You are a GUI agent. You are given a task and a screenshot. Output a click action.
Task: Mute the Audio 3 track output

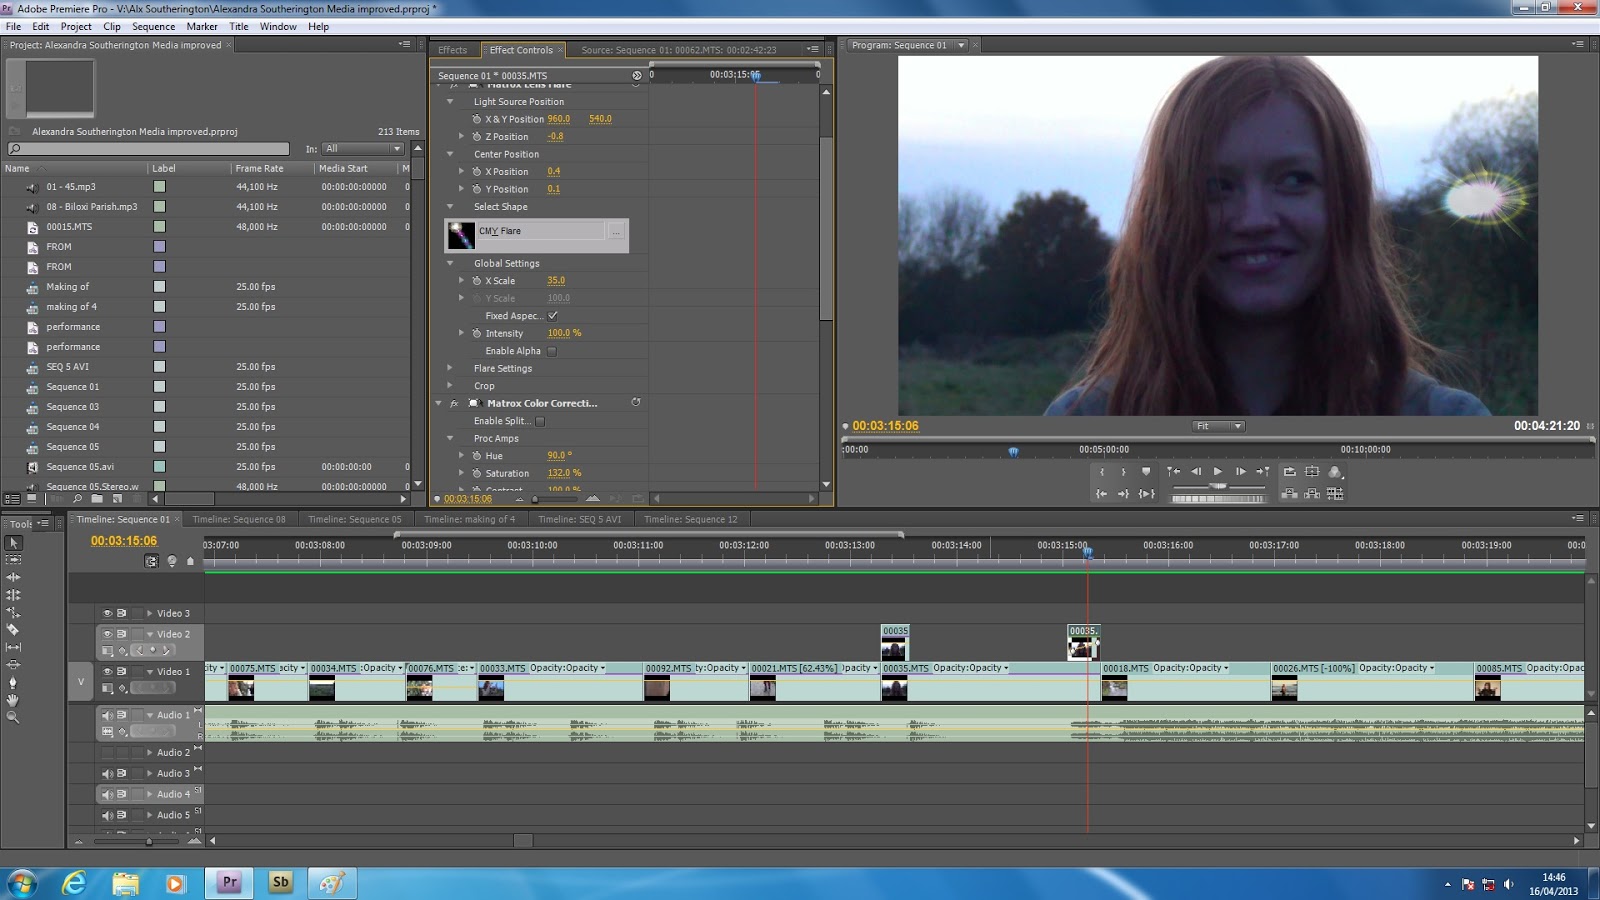point(107,773)
